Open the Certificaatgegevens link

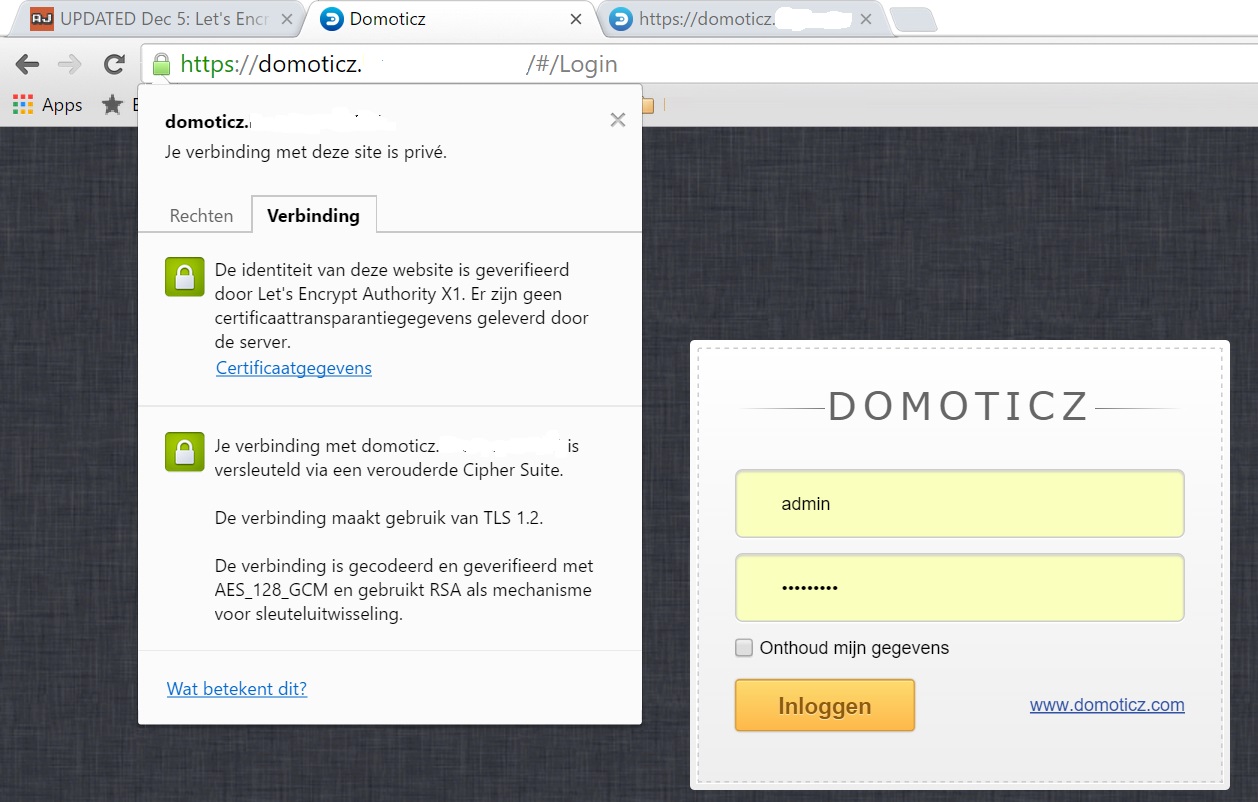coord(294,368)
